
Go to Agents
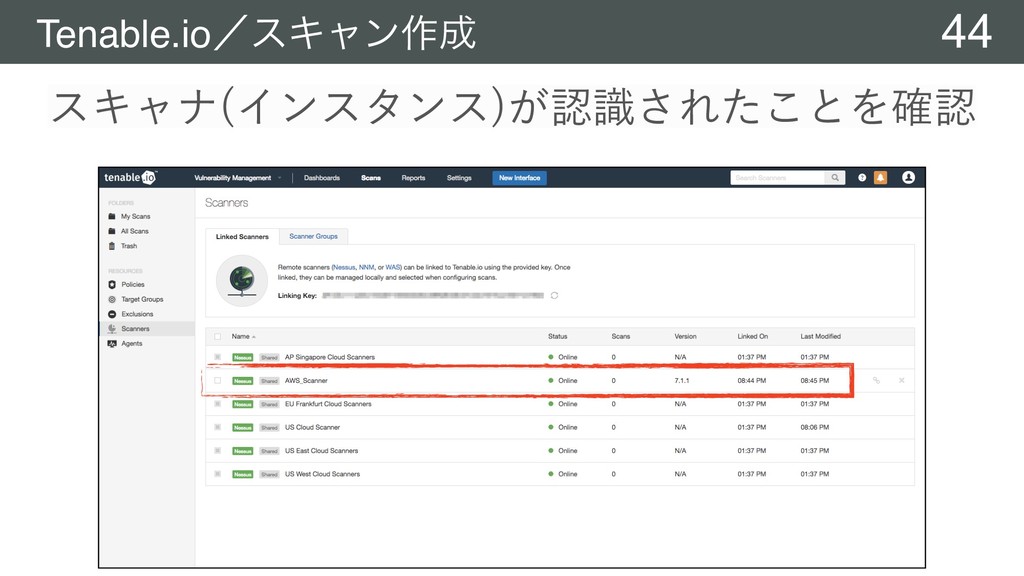132,344
